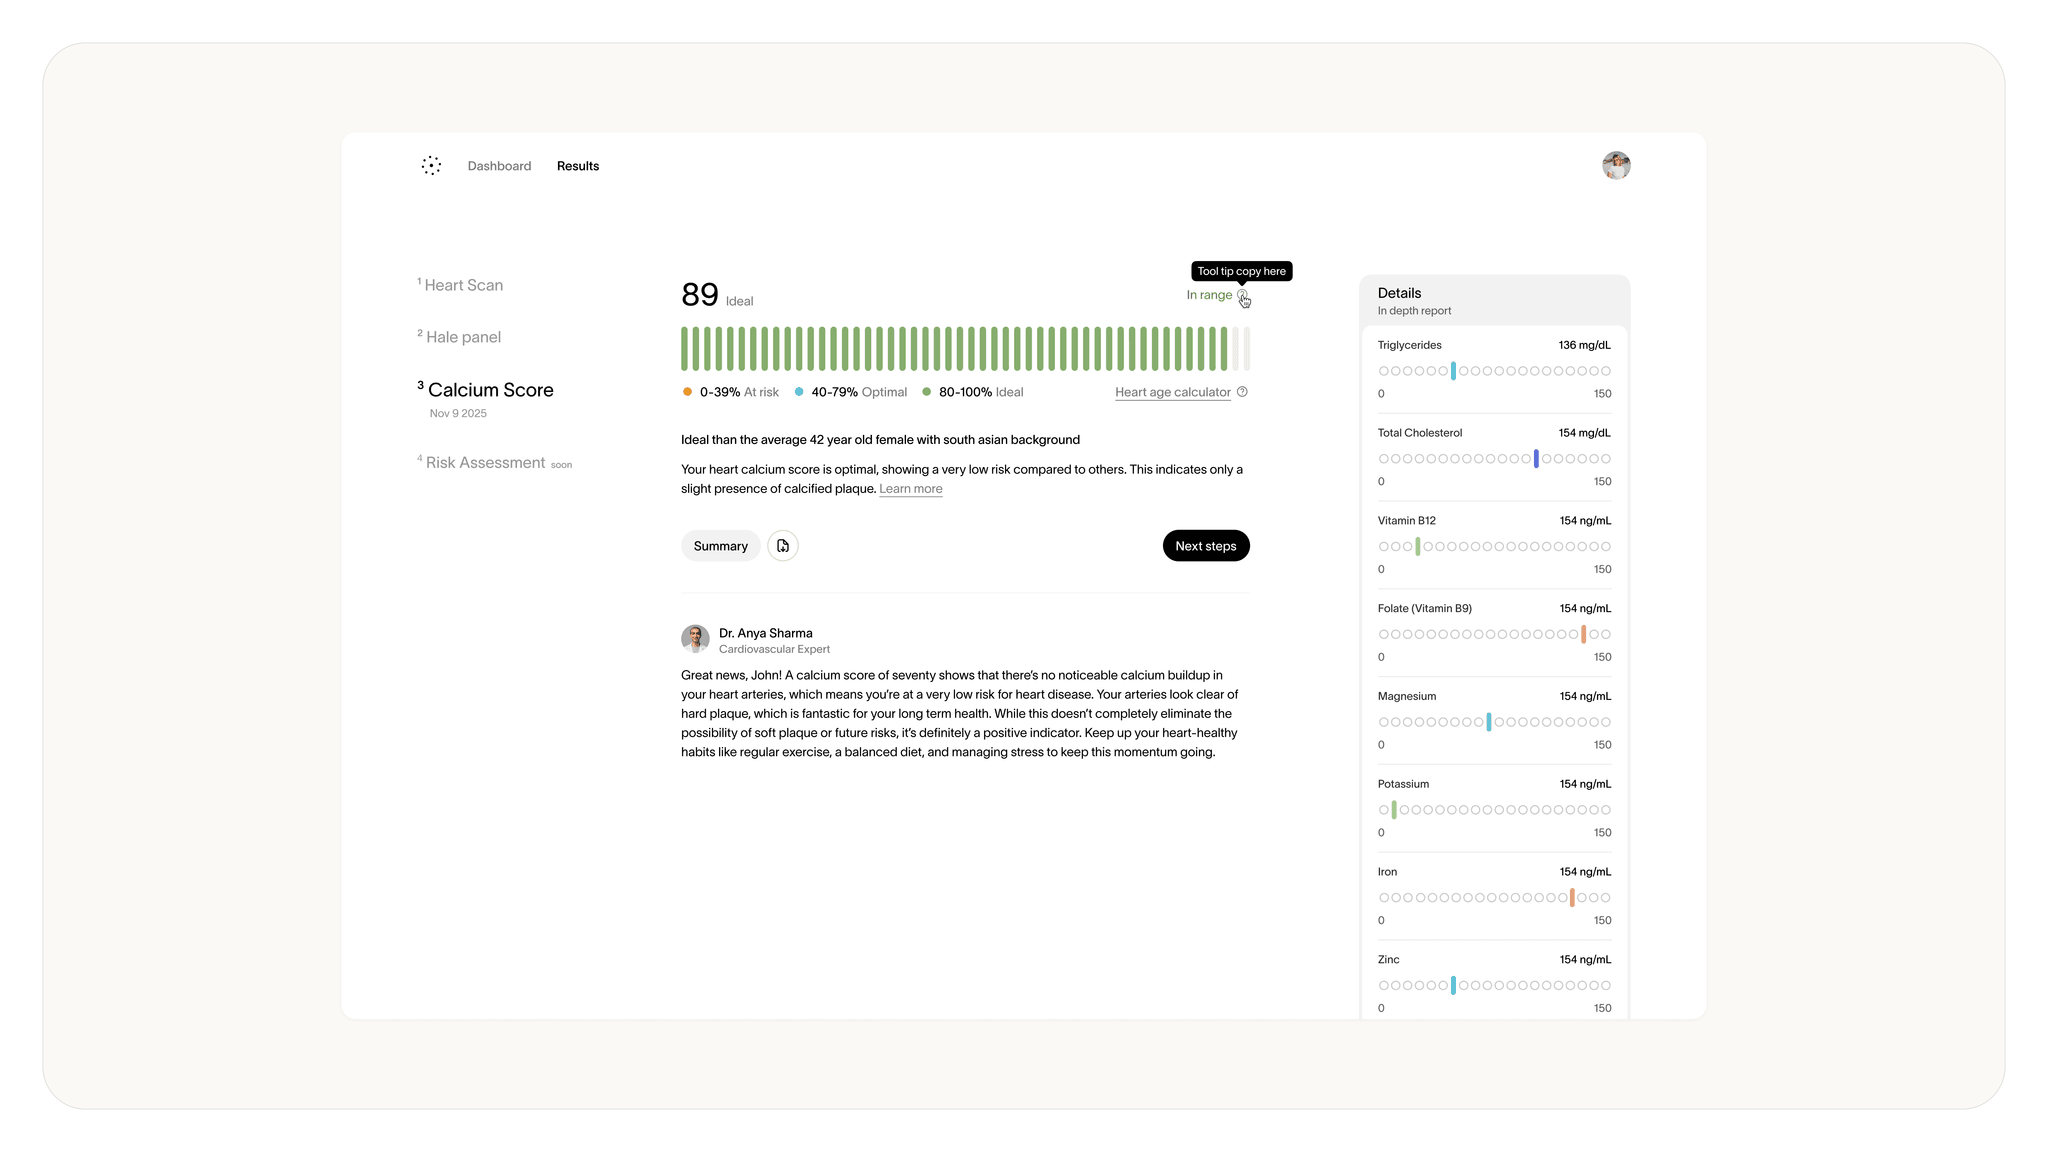Click the Total Cholesterol purple range marker
2048x1152 pixels.
(1536, 459)
